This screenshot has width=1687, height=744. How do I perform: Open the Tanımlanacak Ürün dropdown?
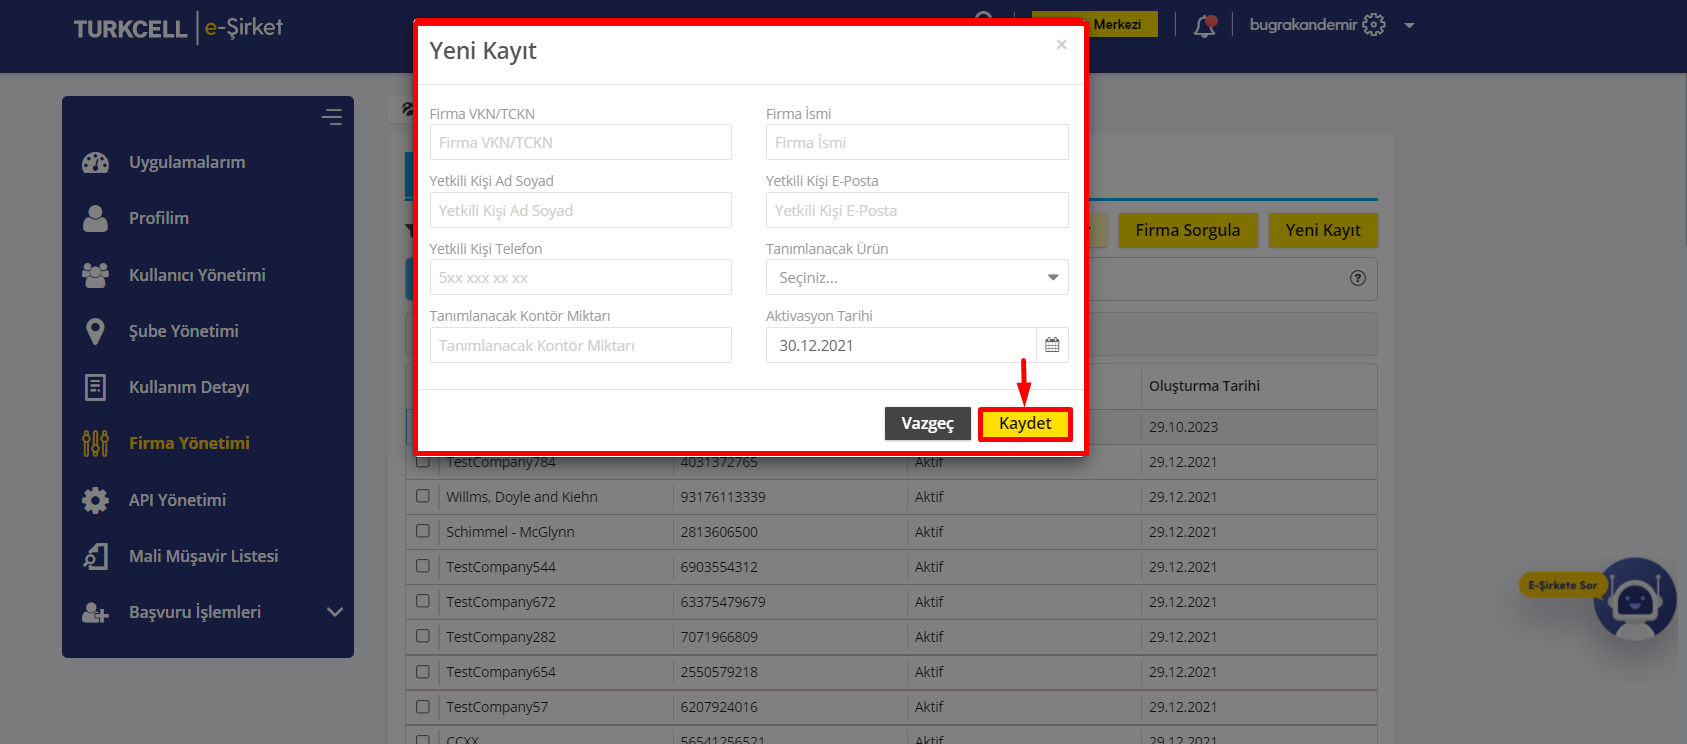917,277
